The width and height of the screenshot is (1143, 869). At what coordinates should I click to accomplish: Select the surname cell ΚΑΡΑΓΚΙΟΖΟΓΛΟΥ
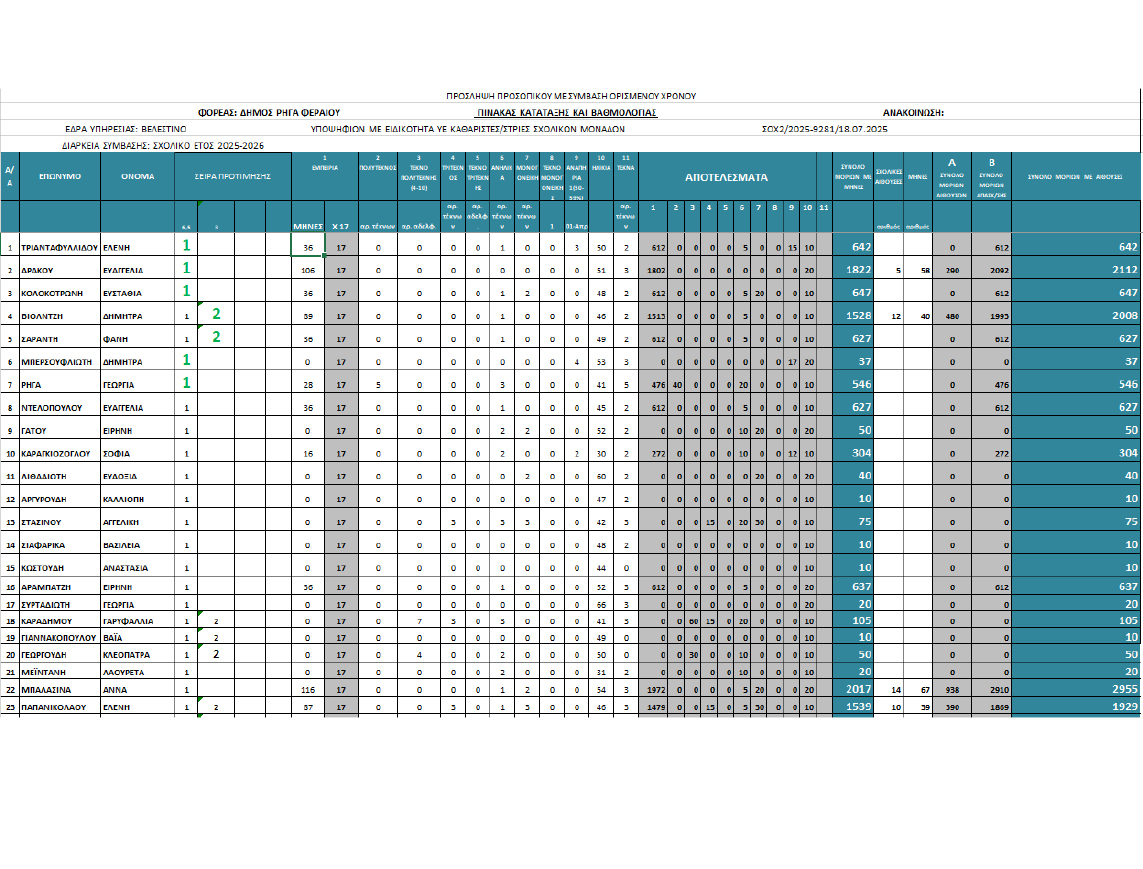pyautogui.click(x=60, y=453)
